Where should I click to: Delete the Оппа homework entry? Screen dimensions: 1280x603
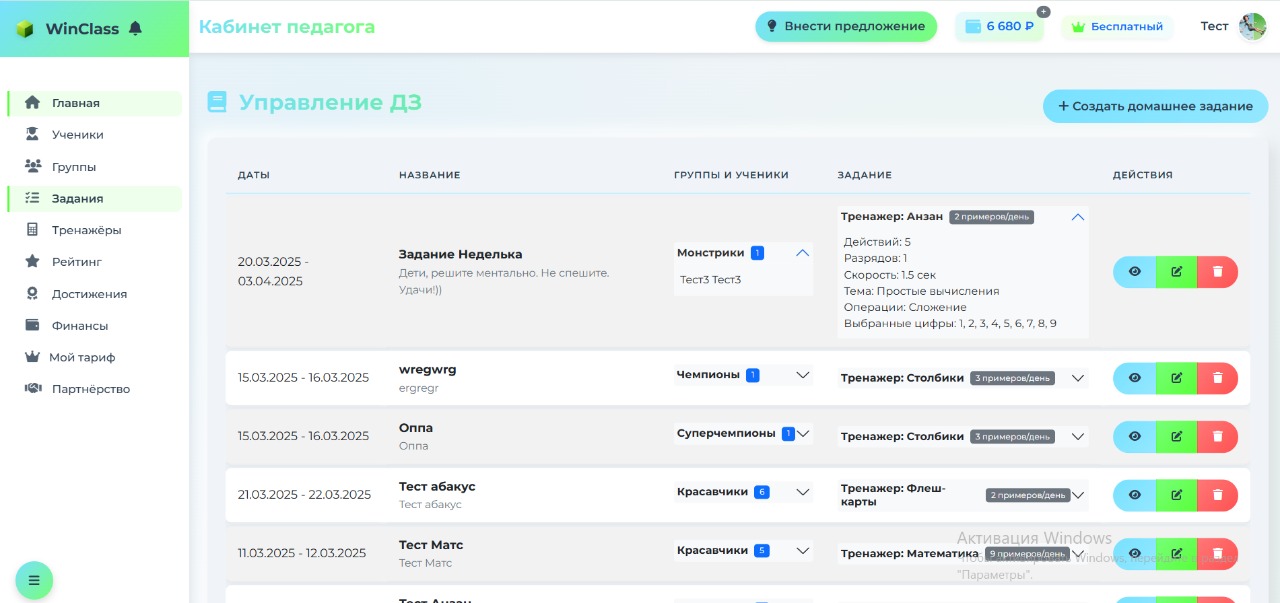tap(1217, 437)
